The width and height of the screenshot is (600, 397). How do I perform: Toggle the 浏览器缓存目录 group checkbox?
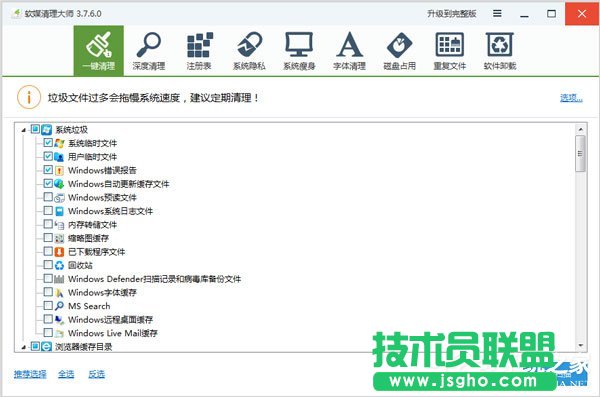[35, 346]
